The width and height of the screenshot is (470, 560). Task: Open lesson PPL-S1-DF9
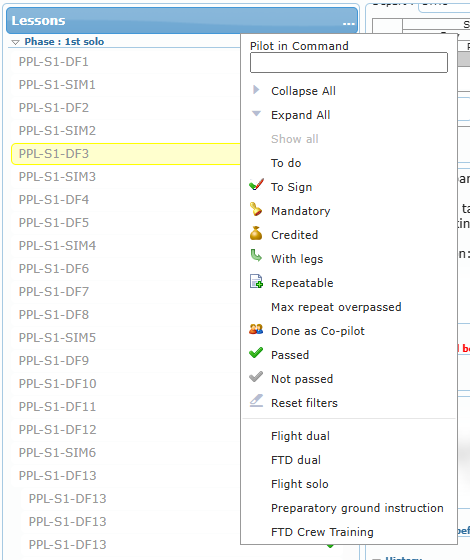click(54, 361)
